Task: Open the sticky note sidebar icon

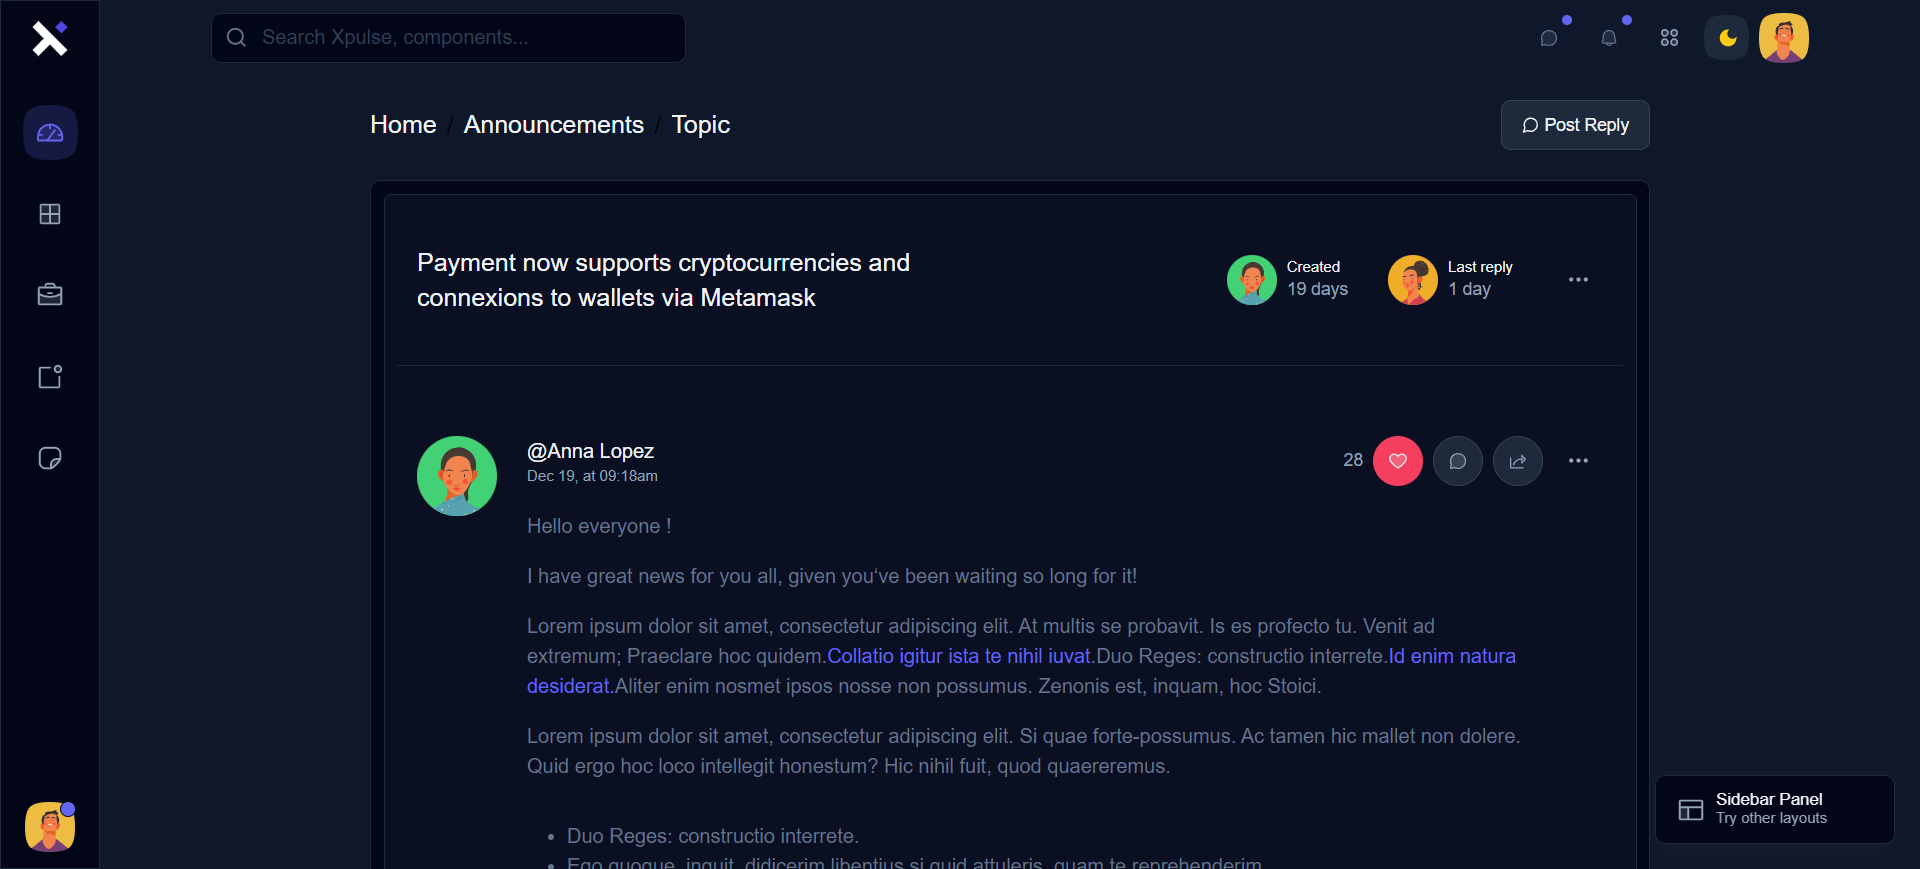Action: point(50,458)
